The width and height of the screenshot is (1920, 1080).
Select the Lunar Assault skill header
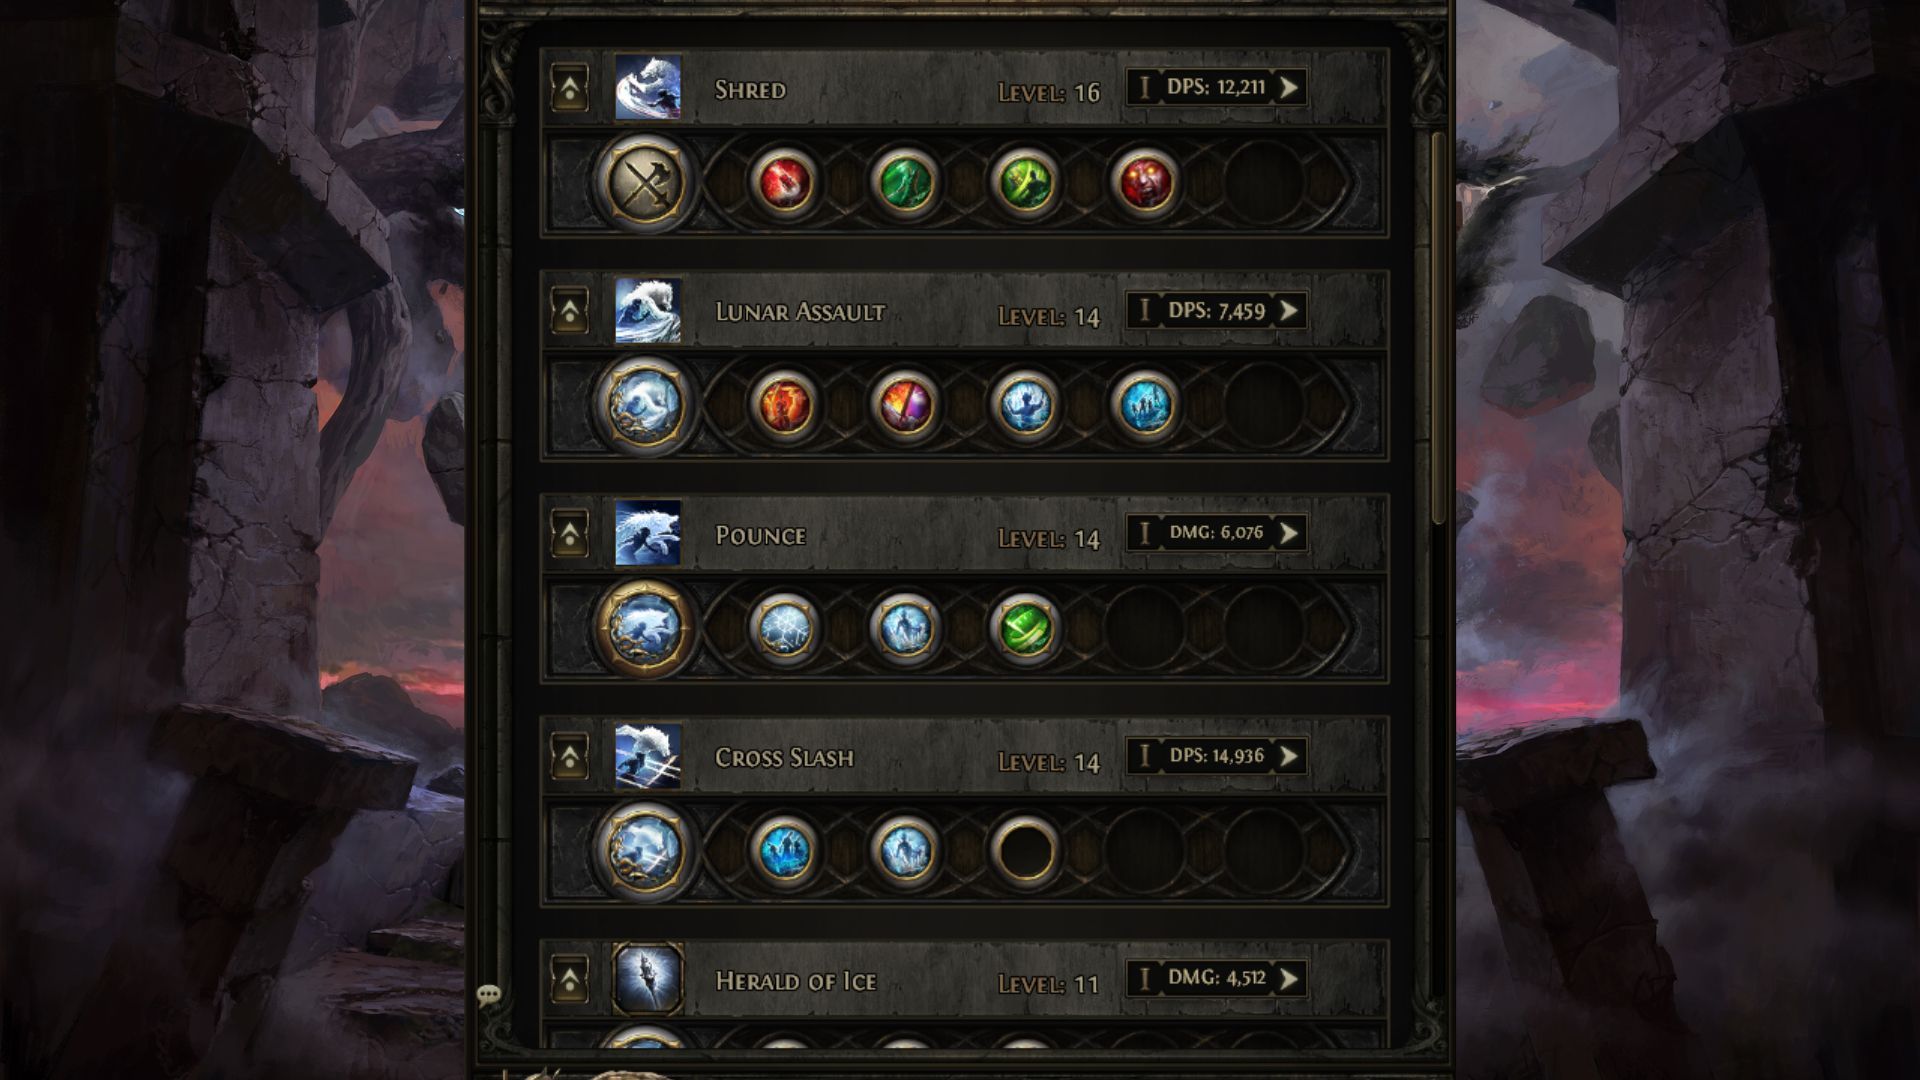click(965, 311)
